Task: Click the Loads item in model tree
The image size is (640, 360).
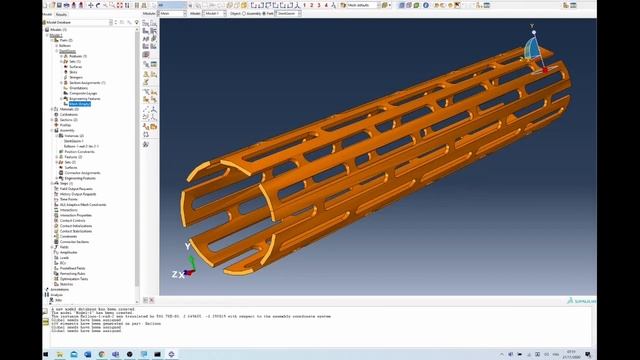Action: pos(64,258)
